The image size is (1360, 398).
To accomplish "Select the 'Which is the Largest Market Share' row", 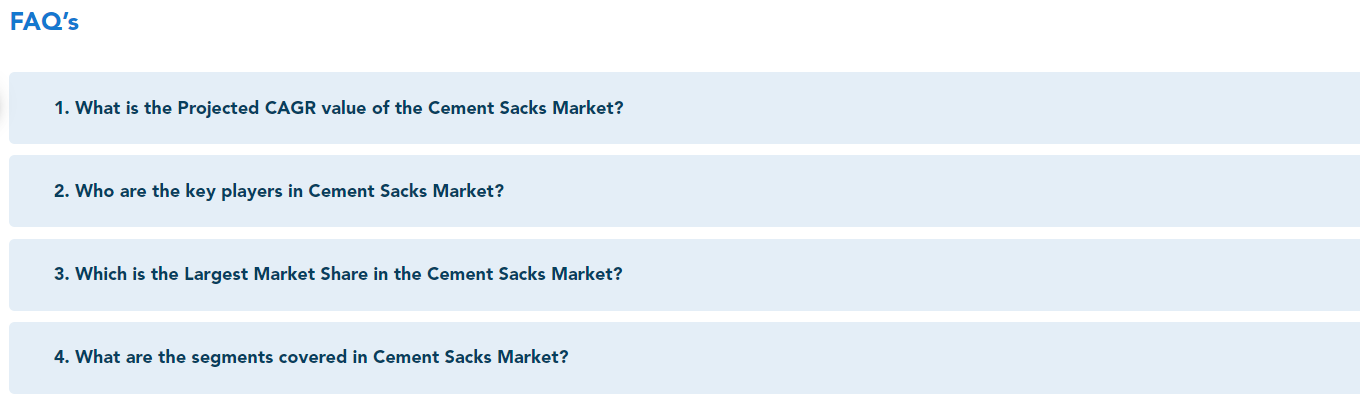I will (684, 274).
